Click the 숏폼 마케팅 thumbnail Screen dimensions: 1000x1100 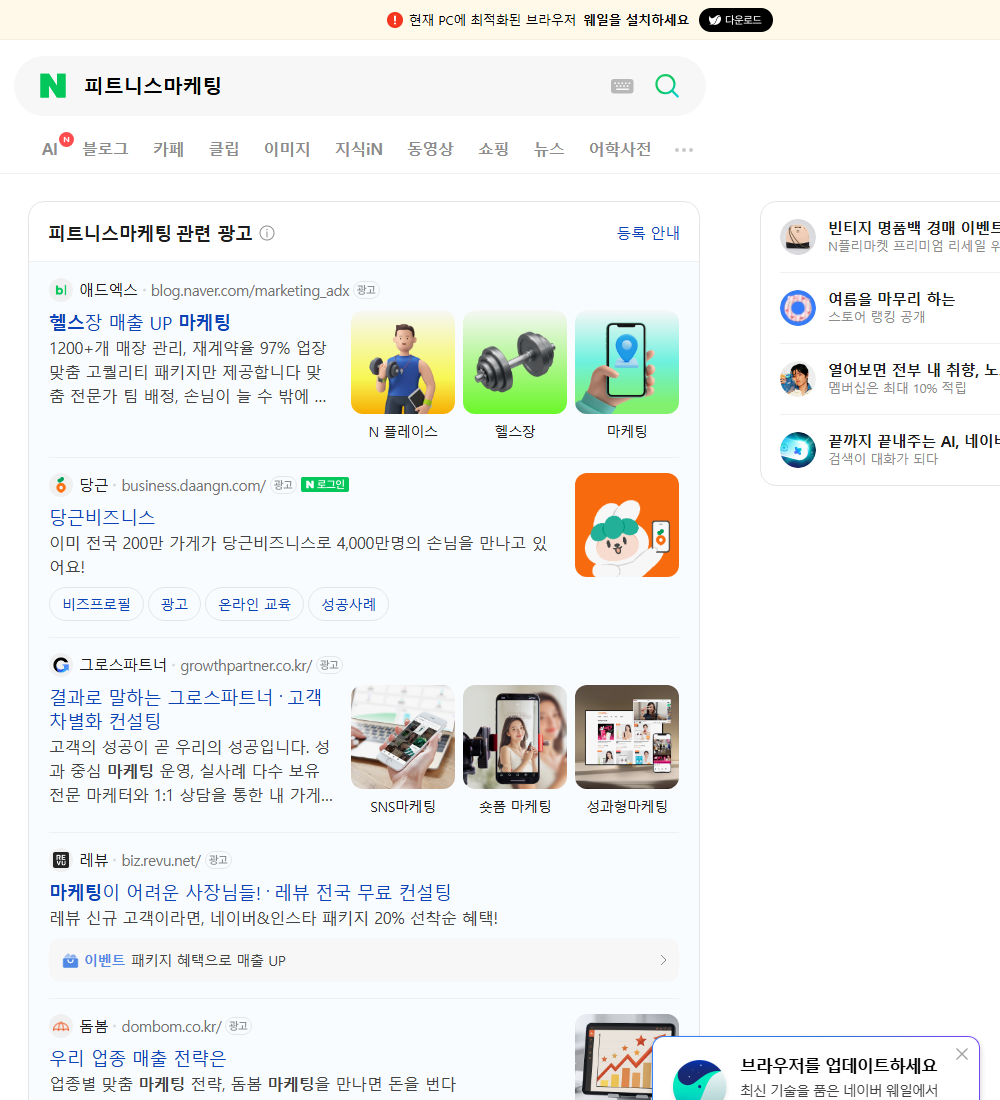[515, 737]
